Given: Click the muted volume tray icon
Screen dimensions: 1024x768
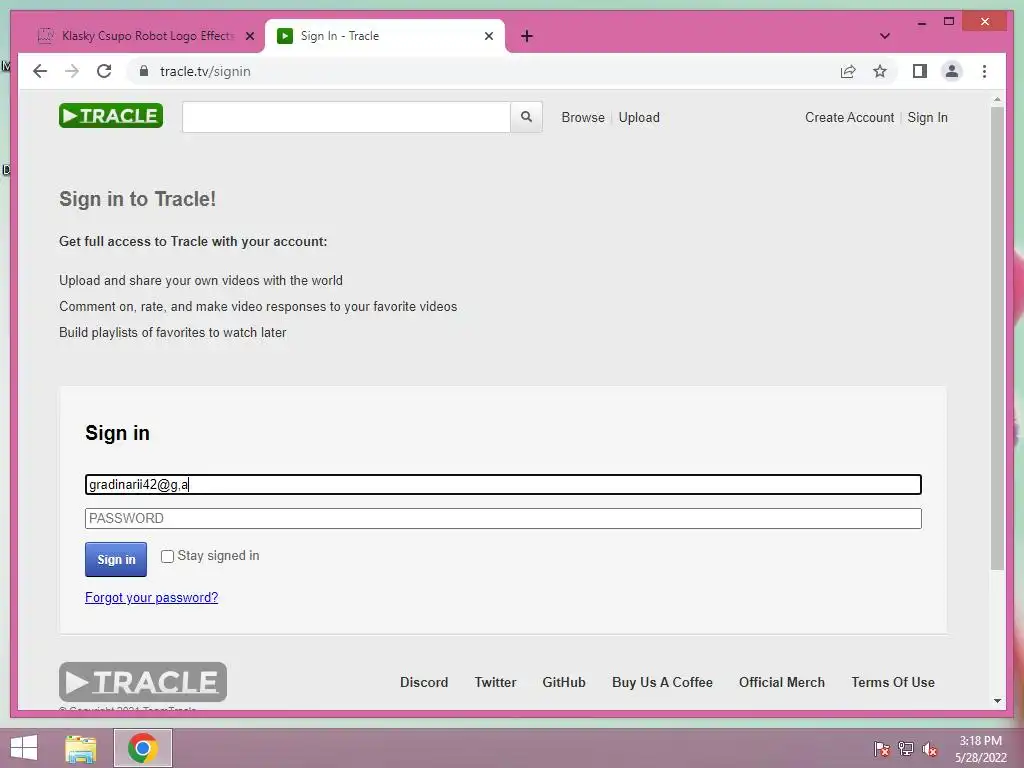Looking at the screenshot, I should click(x=930, y=749).
